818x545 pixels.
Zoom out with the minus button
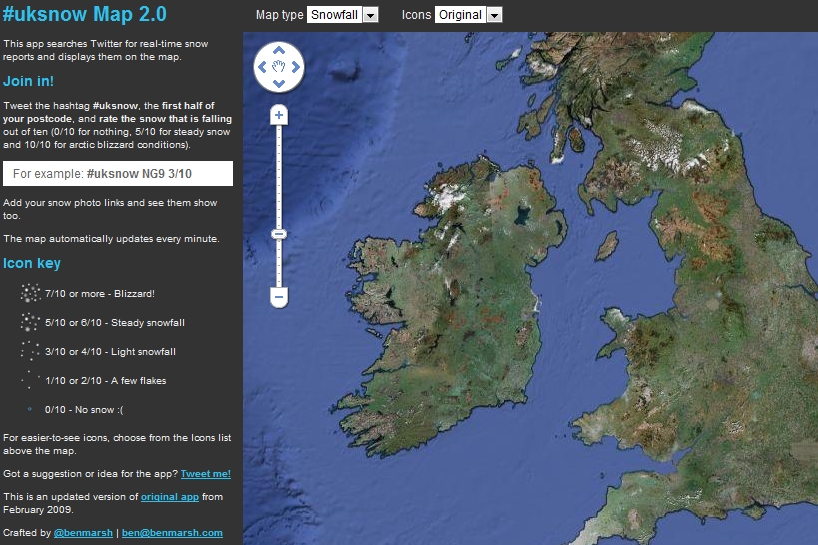[279, 297]
